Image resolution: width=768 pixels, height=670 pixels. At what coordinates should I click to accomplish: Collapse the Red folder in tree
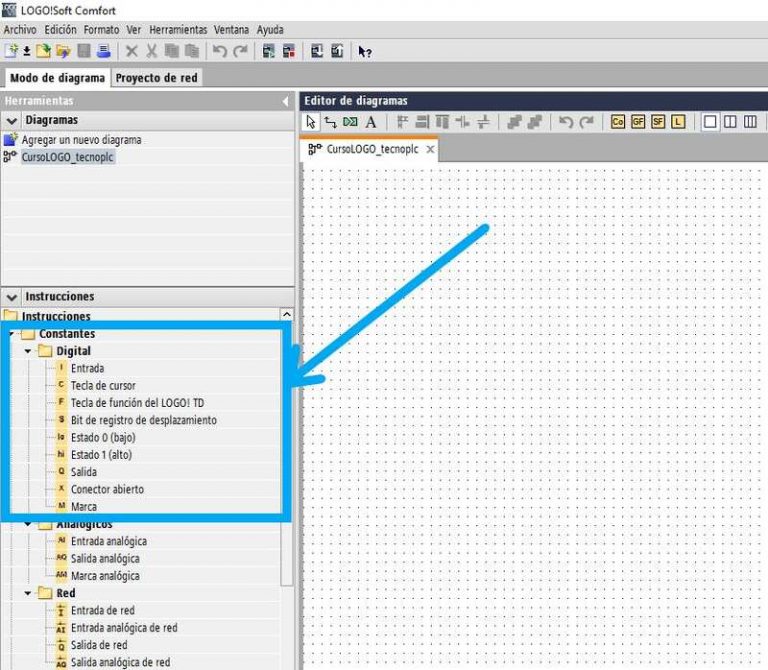(x=28, y=593)
